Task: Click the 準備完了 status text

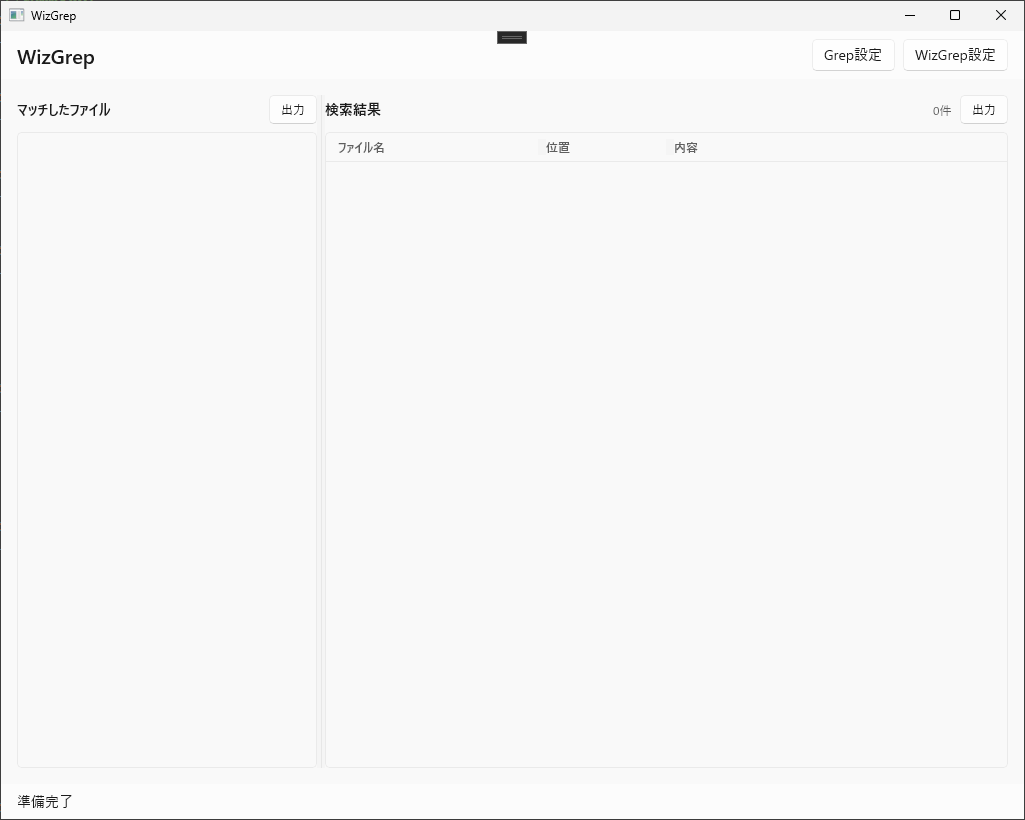Action: tap(45, 801)
